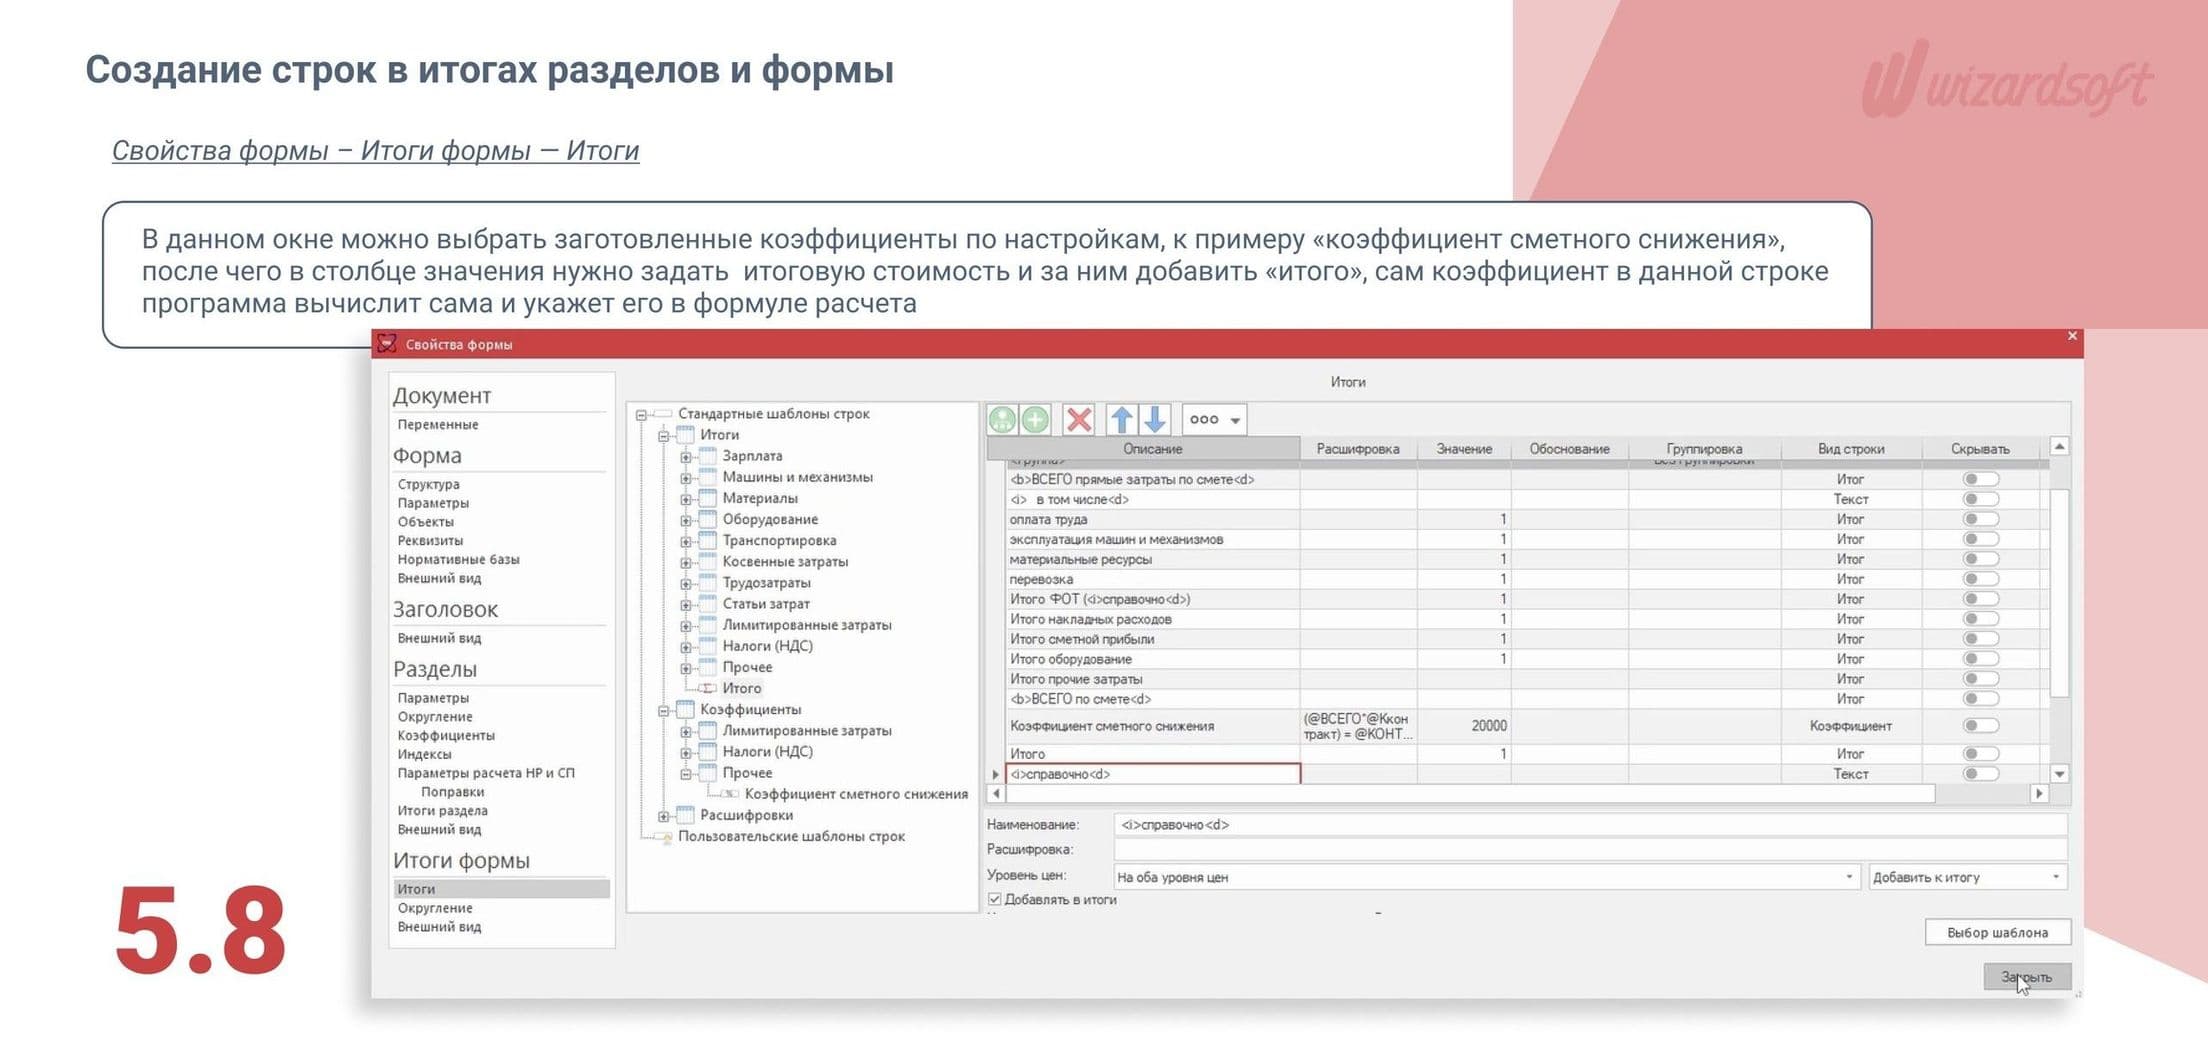Click the Машины и механизмы table icon
Viewport: 2208px width, 1060px height.
tap(708, 477)
